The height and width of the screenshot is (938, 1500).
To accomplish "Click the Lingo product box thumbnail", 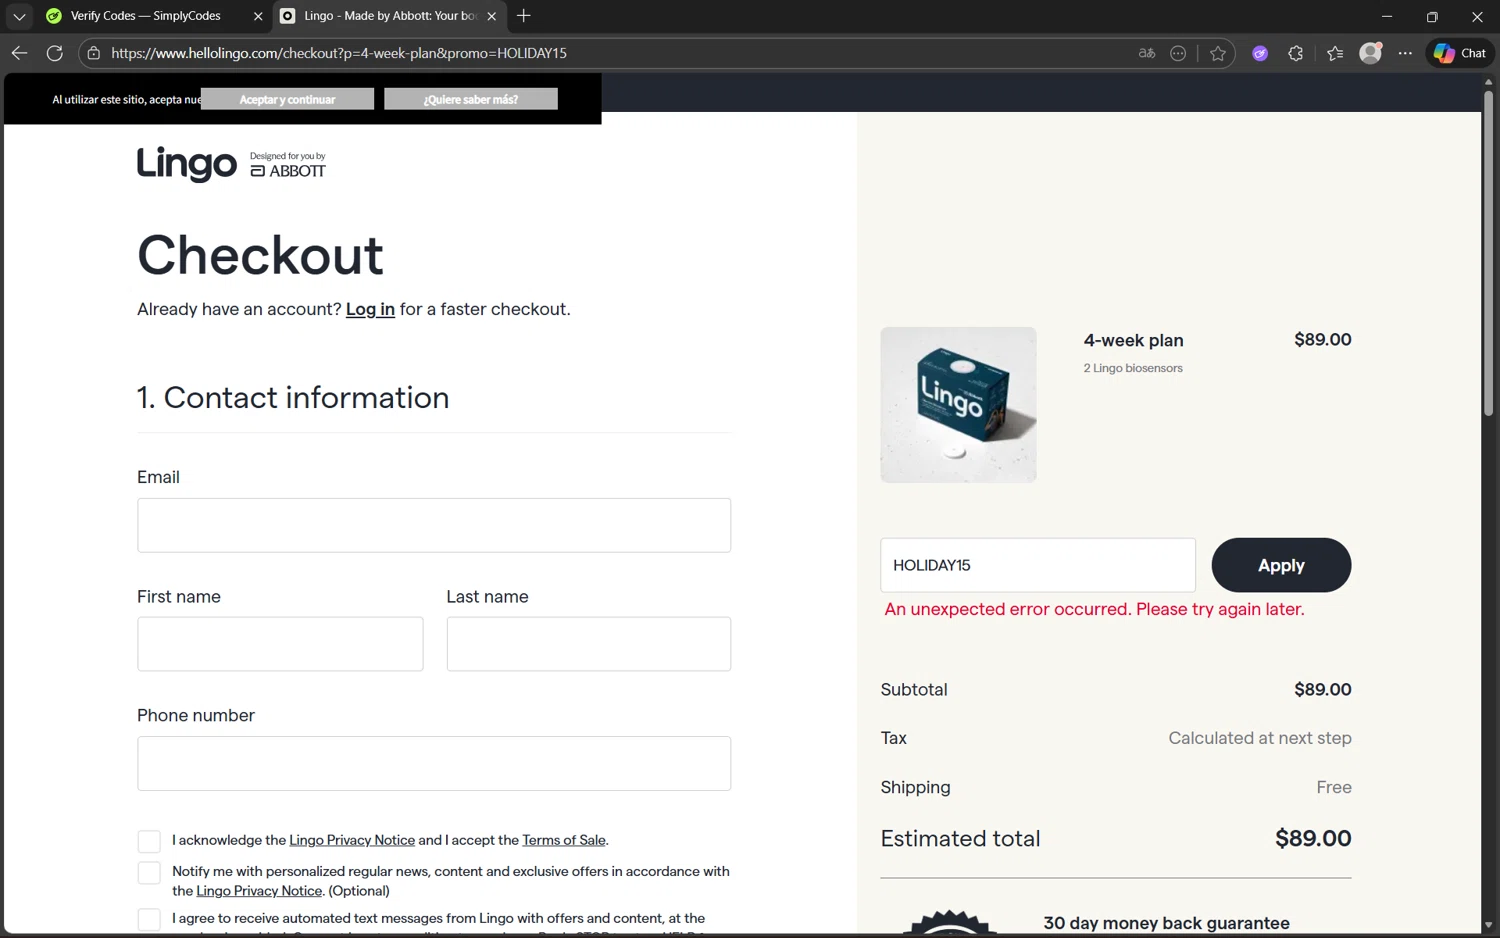I will 958,405.
